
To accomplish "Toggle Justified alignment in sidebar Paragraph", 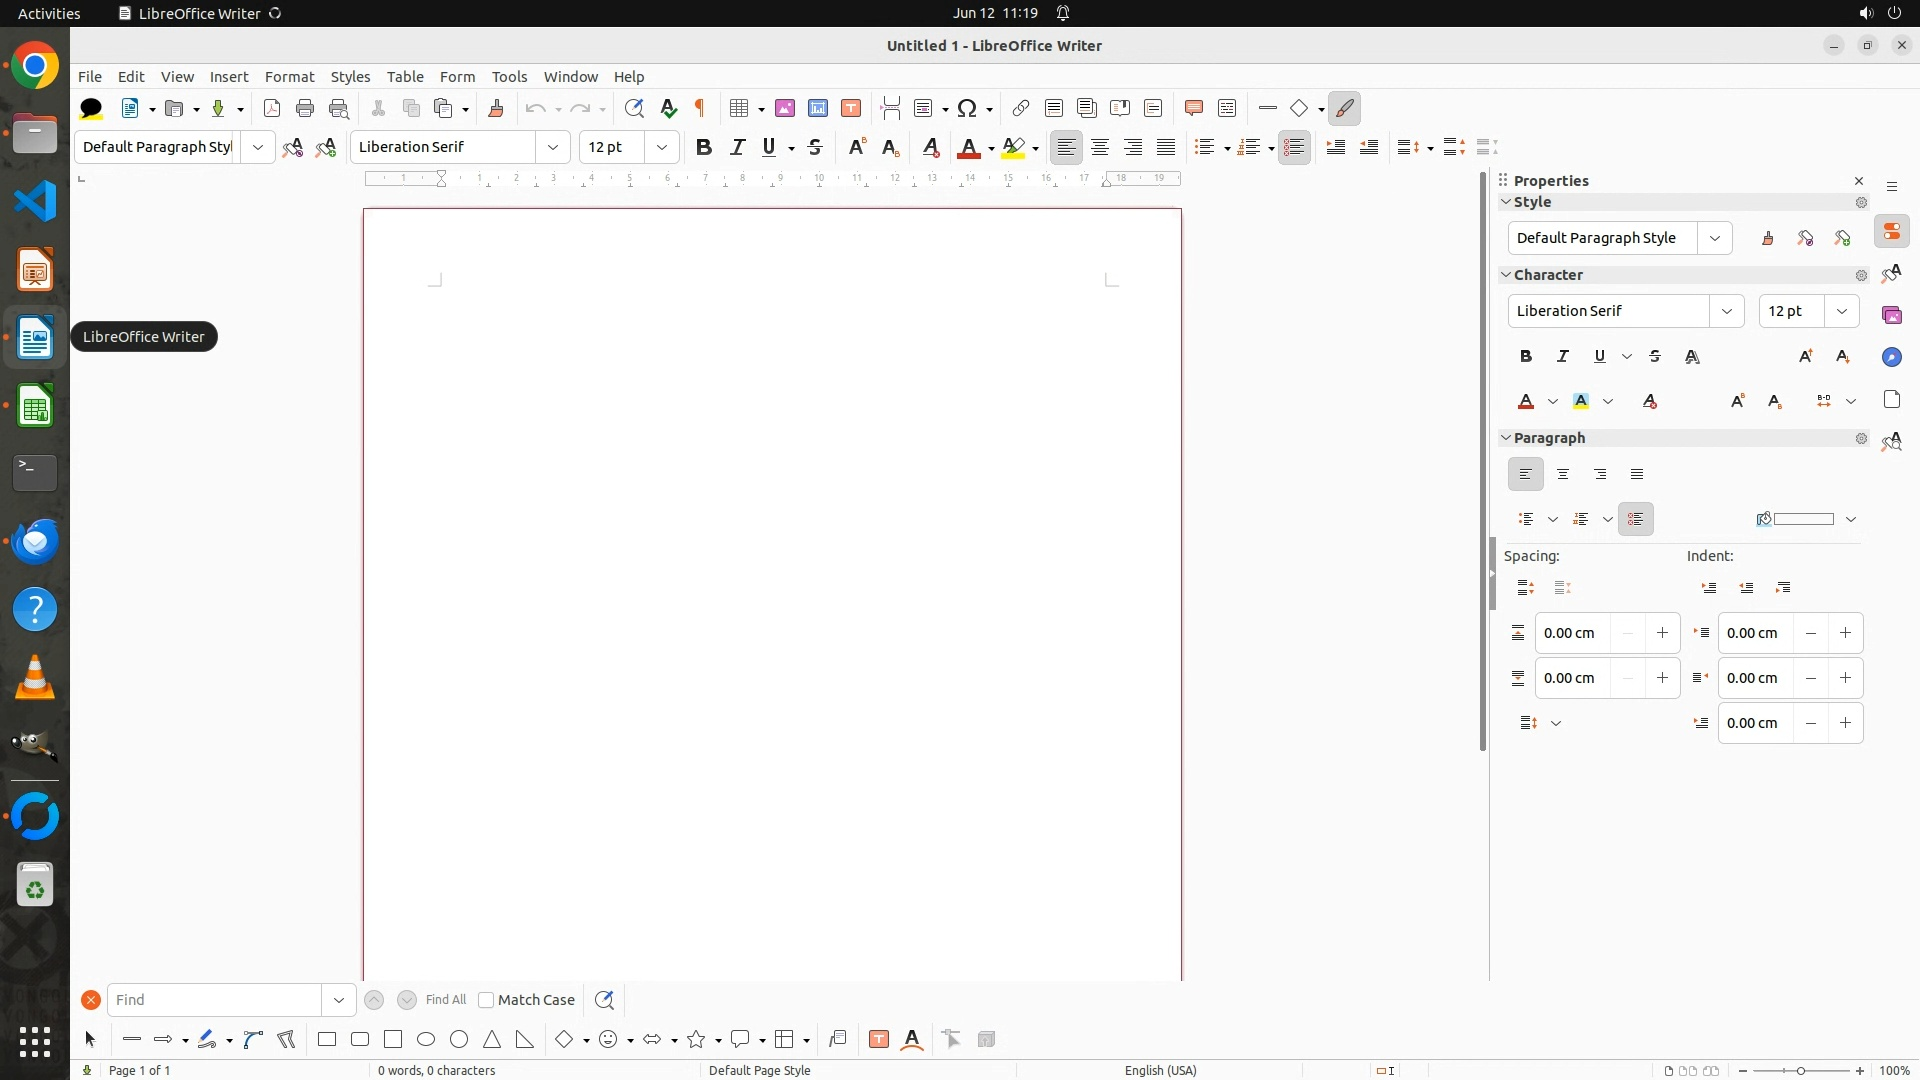I will [1637, 474].
